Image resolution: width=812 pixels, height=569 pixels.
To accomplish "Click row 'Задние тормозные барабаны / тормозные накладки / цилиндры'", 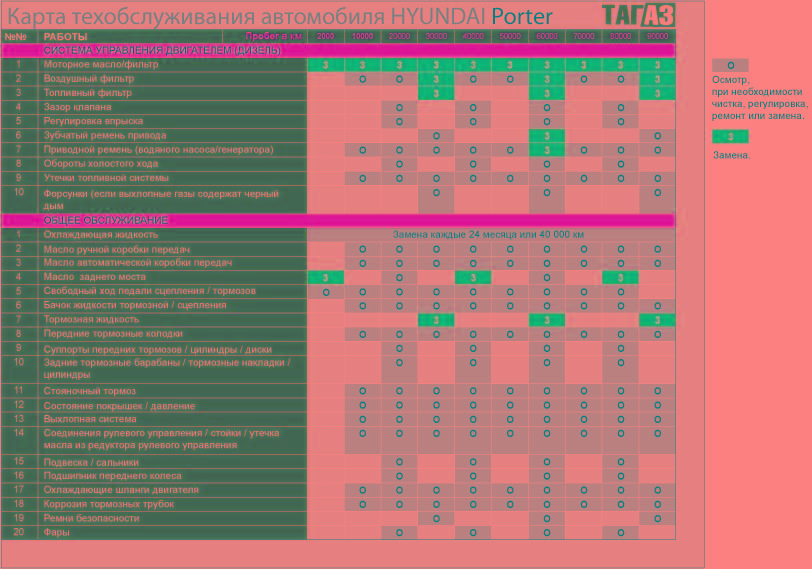I will point(339,369).
